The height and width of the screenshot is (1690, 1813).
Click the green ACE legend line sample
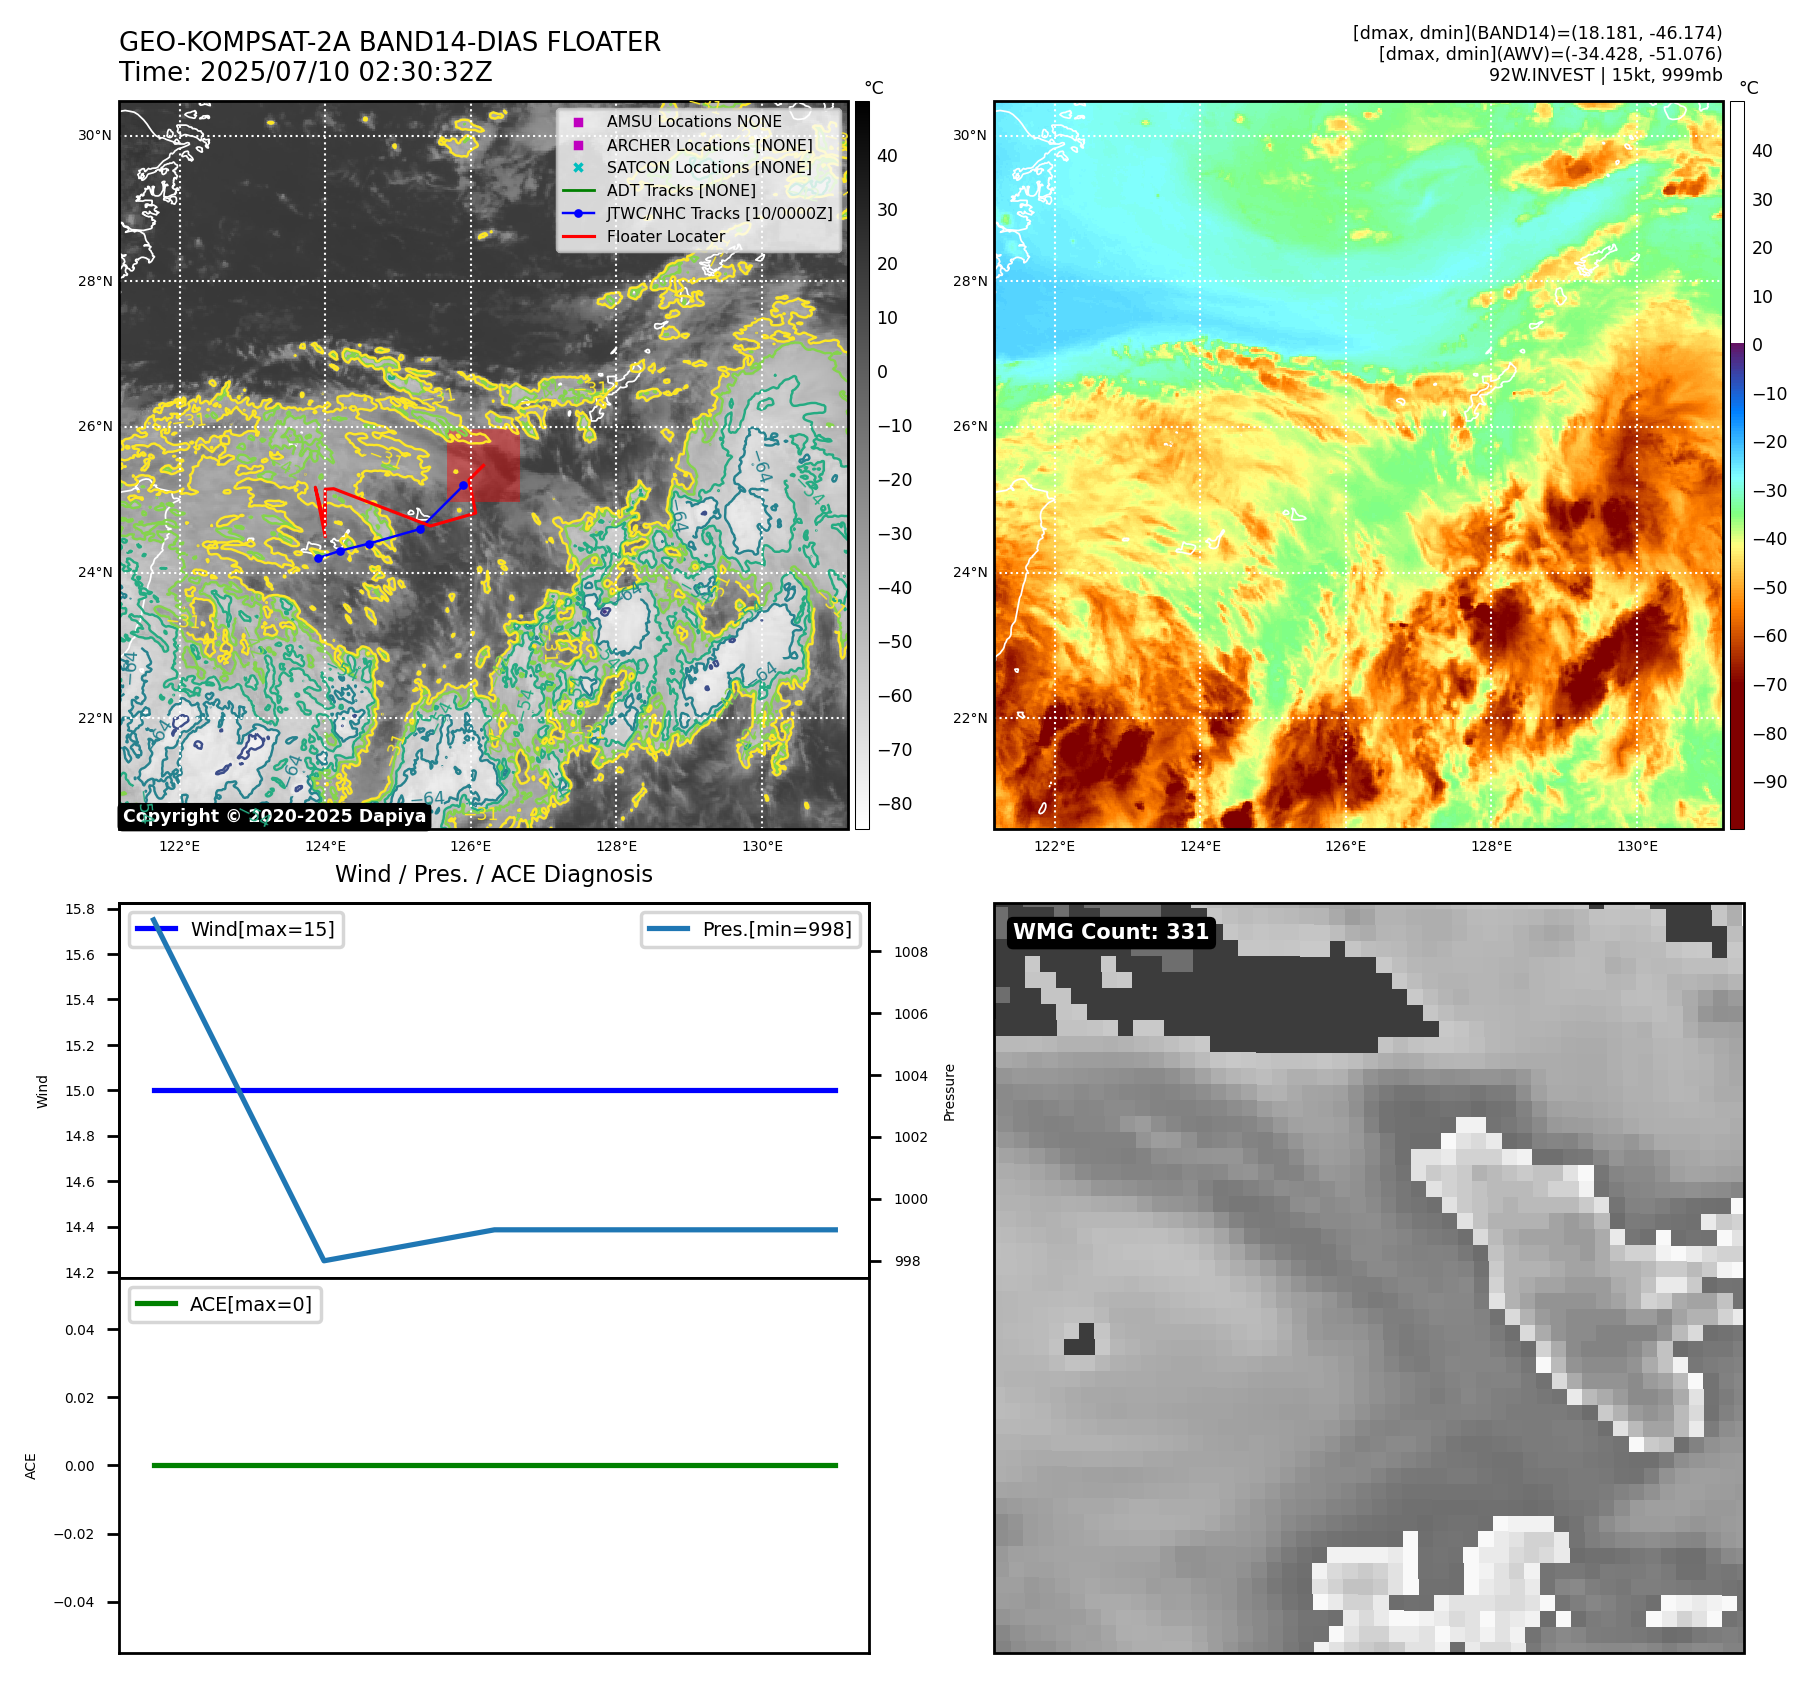click(x=156, y=1304)
